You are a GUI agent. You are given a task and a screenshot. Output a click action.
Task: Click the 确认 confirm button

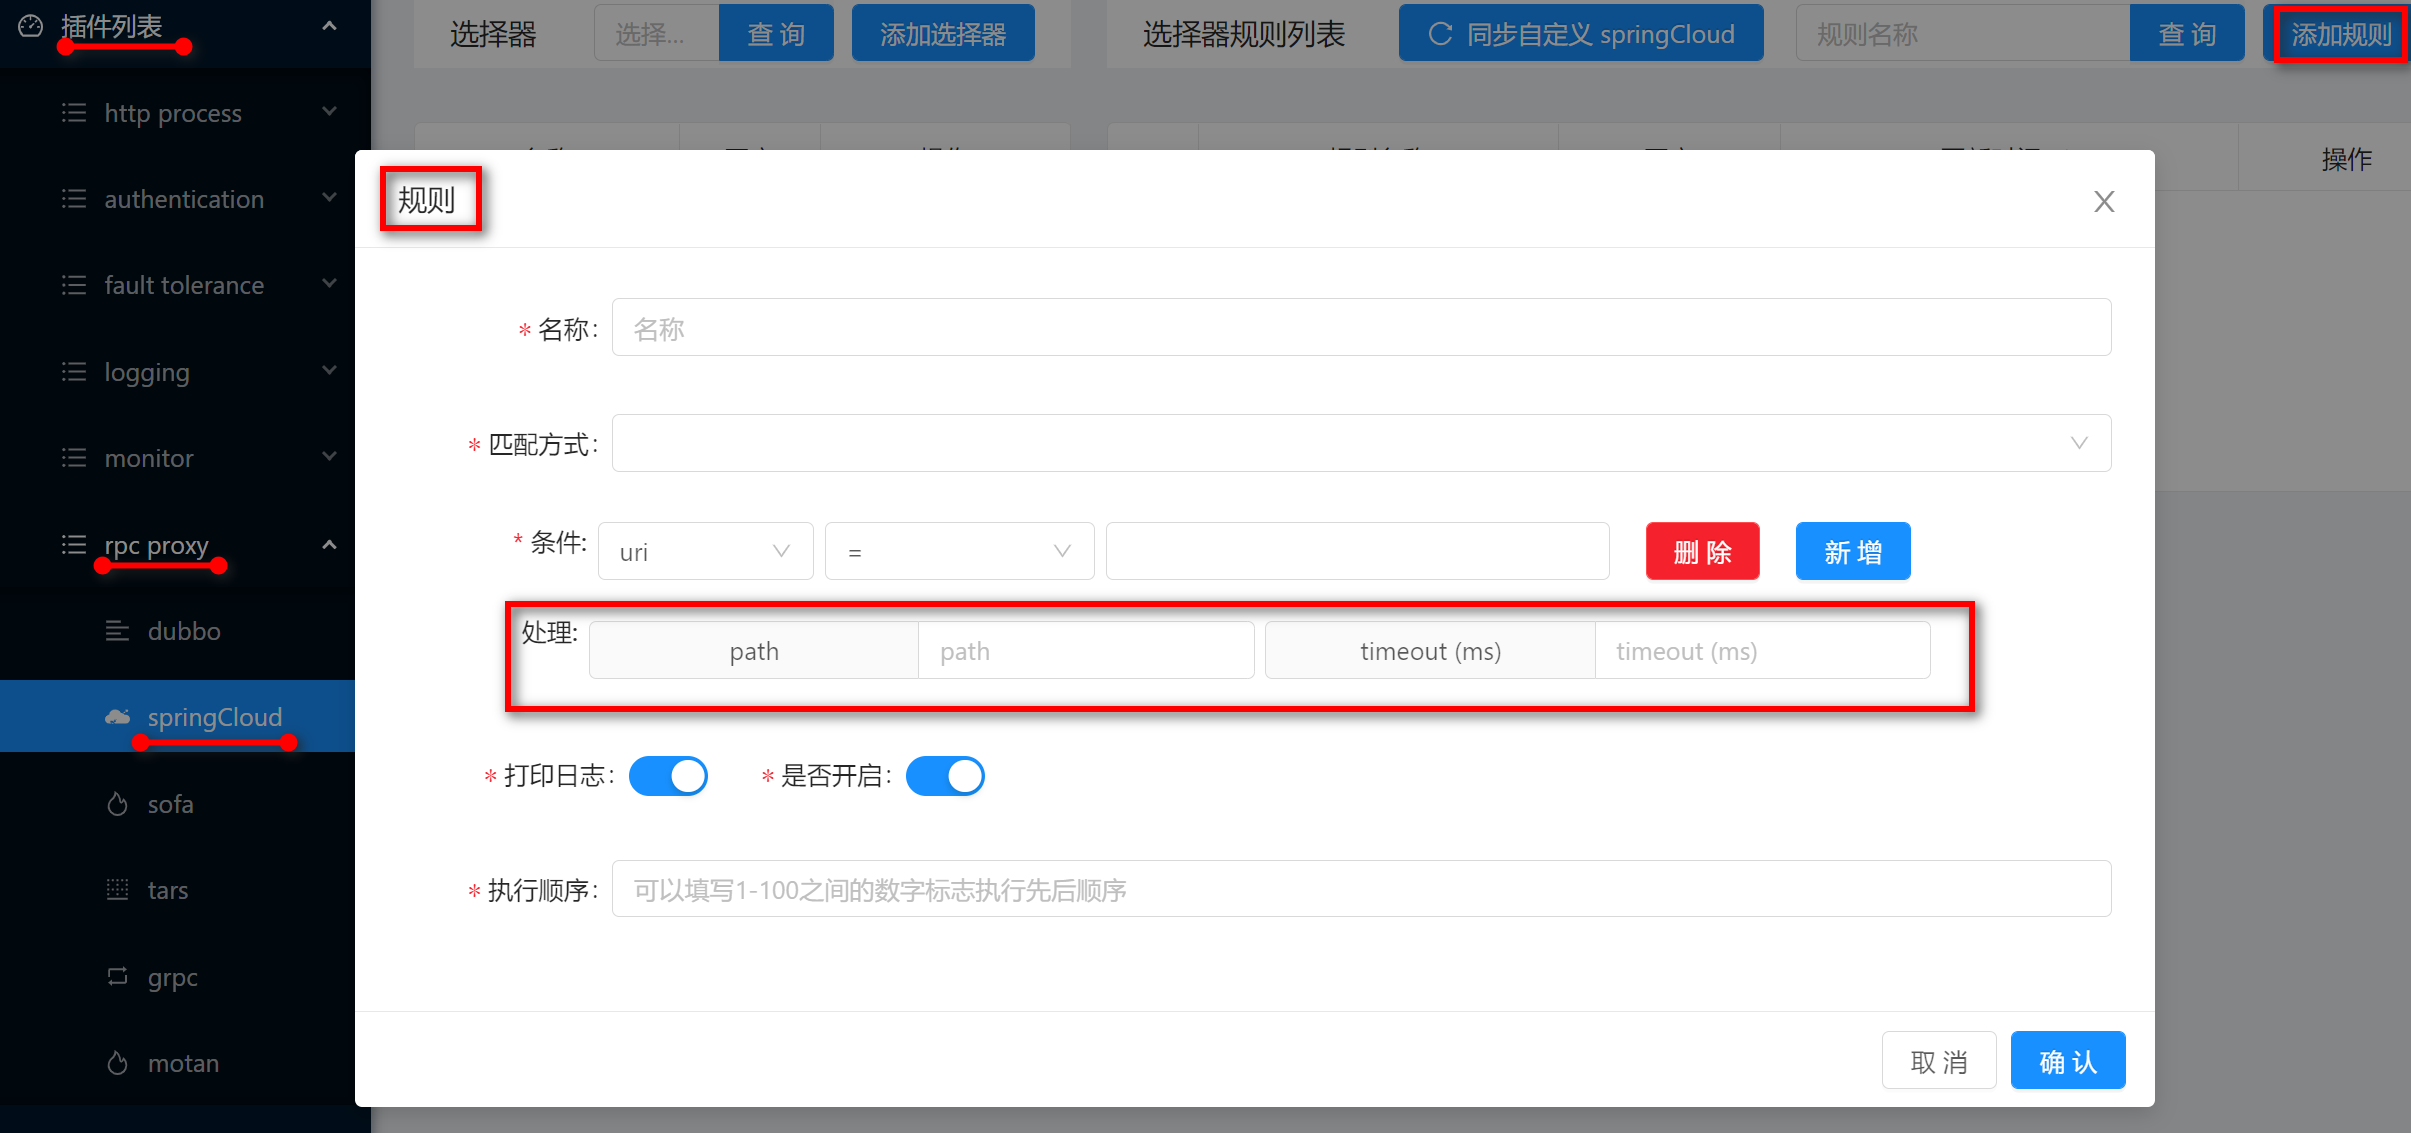click(x=2067, y=1061)
